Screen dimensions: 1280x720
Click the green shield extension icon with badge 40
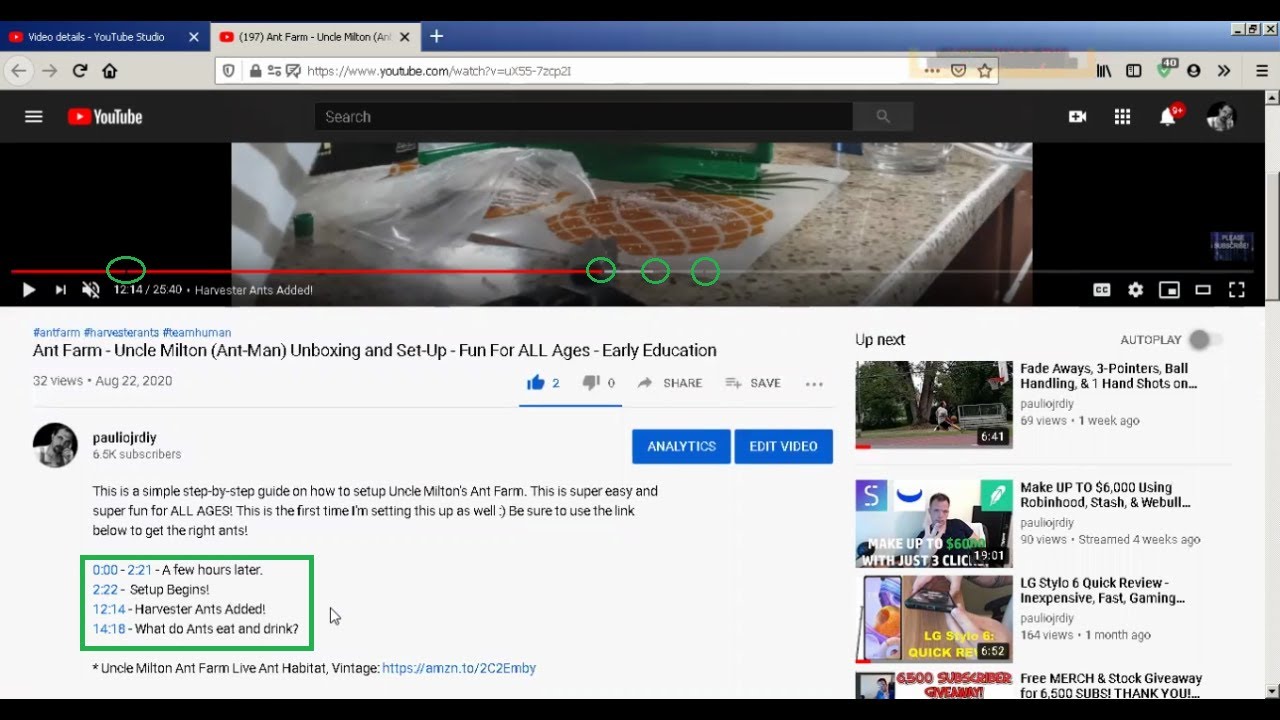pyautogui.click(x=1165, y=70)
